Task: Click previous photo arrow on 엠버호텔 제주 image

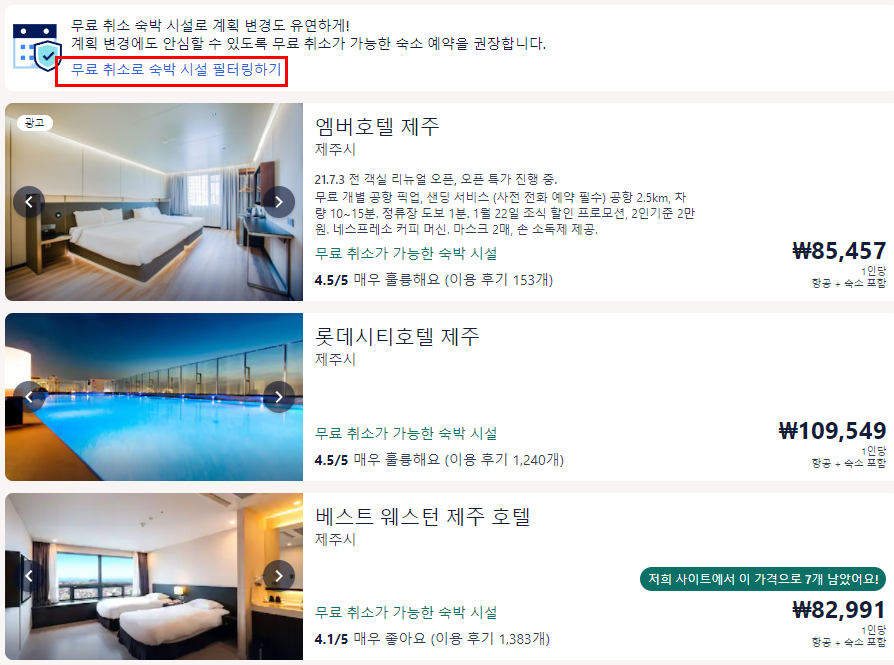Action: click(x=29, y=202)
